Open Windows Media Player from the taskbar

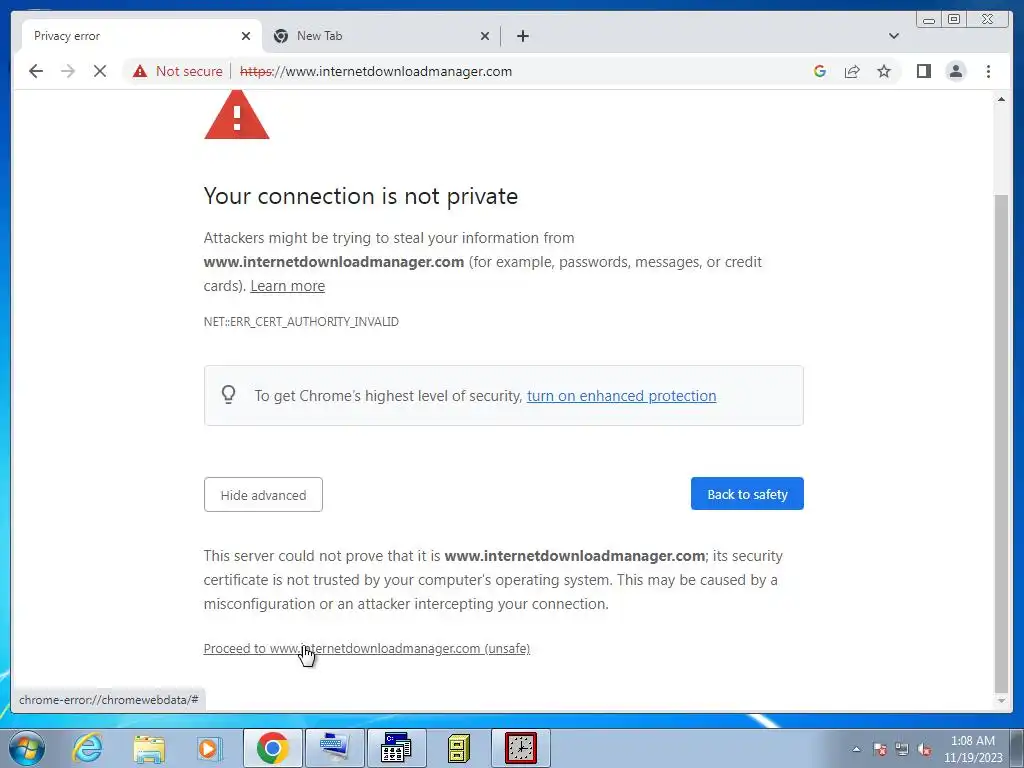[x=210, y=748]
